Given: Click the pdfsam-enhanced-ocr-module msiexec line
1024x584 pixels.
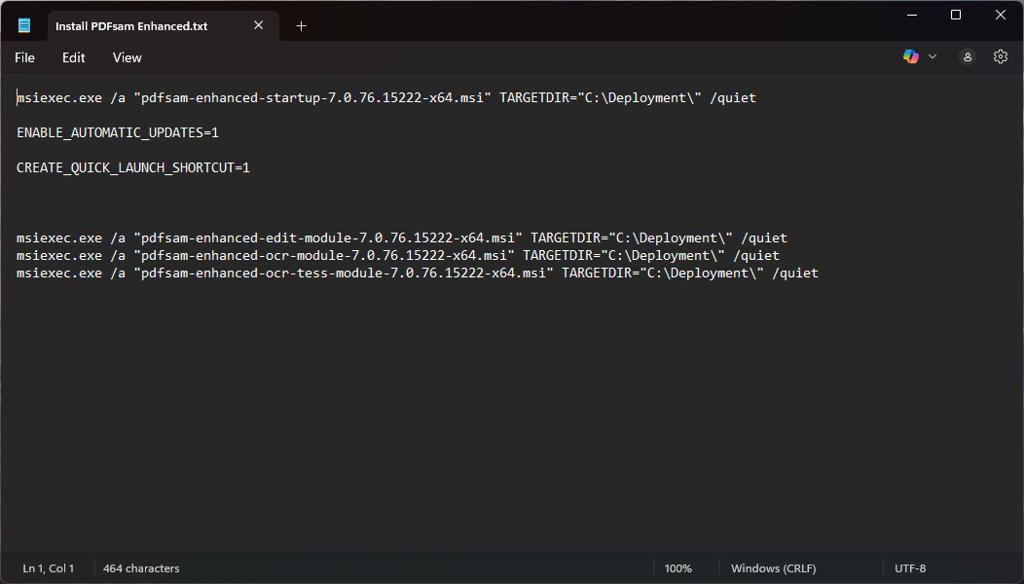Looking at the screenshot, I should pyautogui.click(x=398, y=255).
